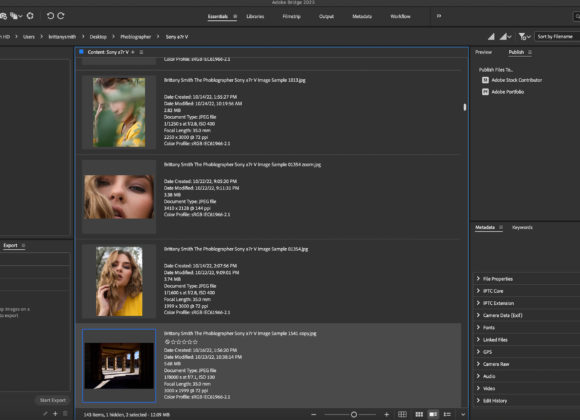This screenshot has width=580, height=420.
Task: Click the delete preset trash icon
Action: pos(65,414)
